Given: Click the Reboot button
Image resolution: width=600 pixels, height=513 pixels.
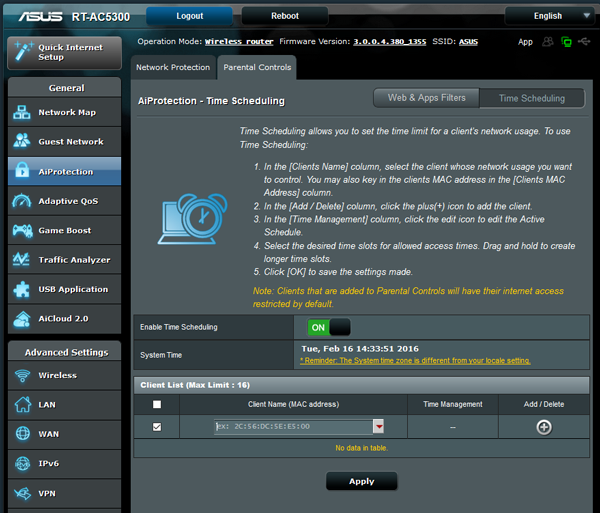Looking at the screenshot, I should point(285,16).
